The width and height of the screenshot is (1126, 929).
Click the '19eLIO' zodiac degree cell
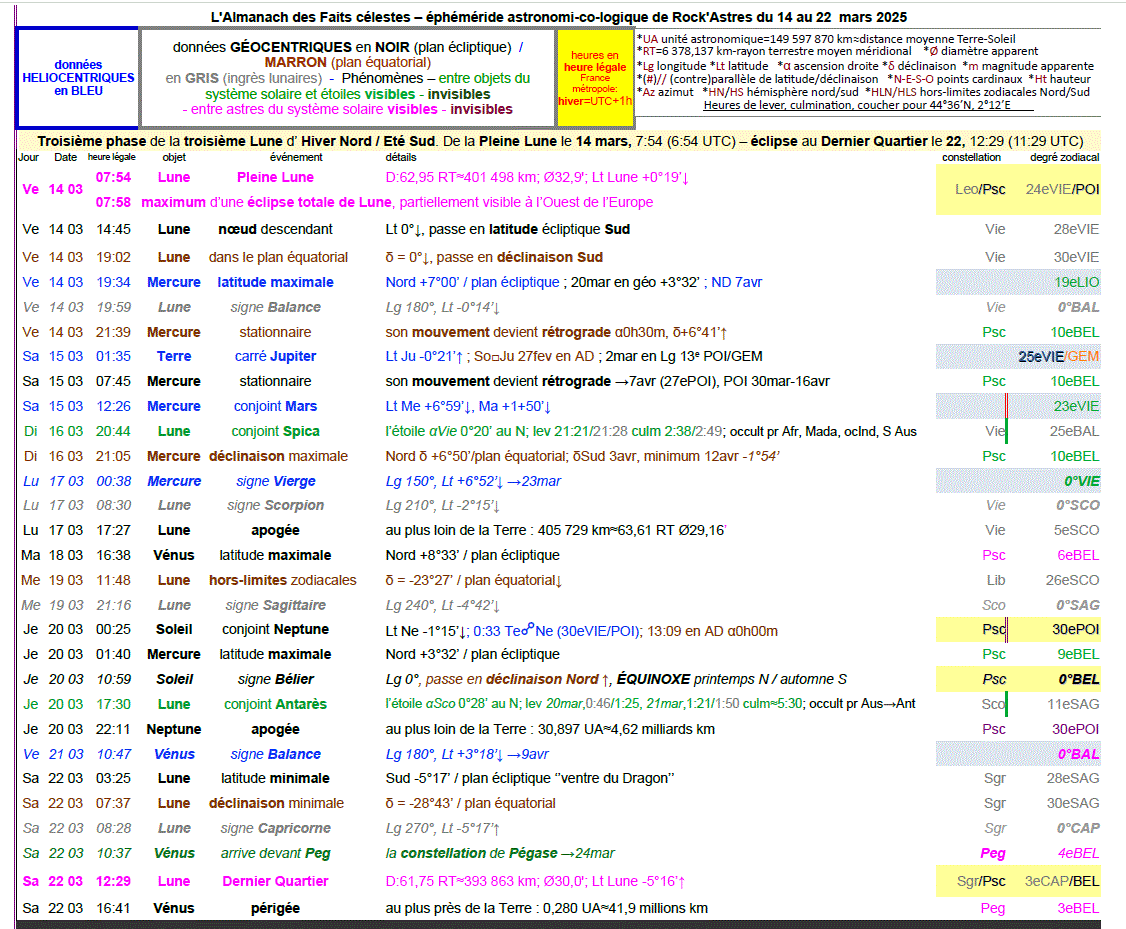click(1076, 283)
